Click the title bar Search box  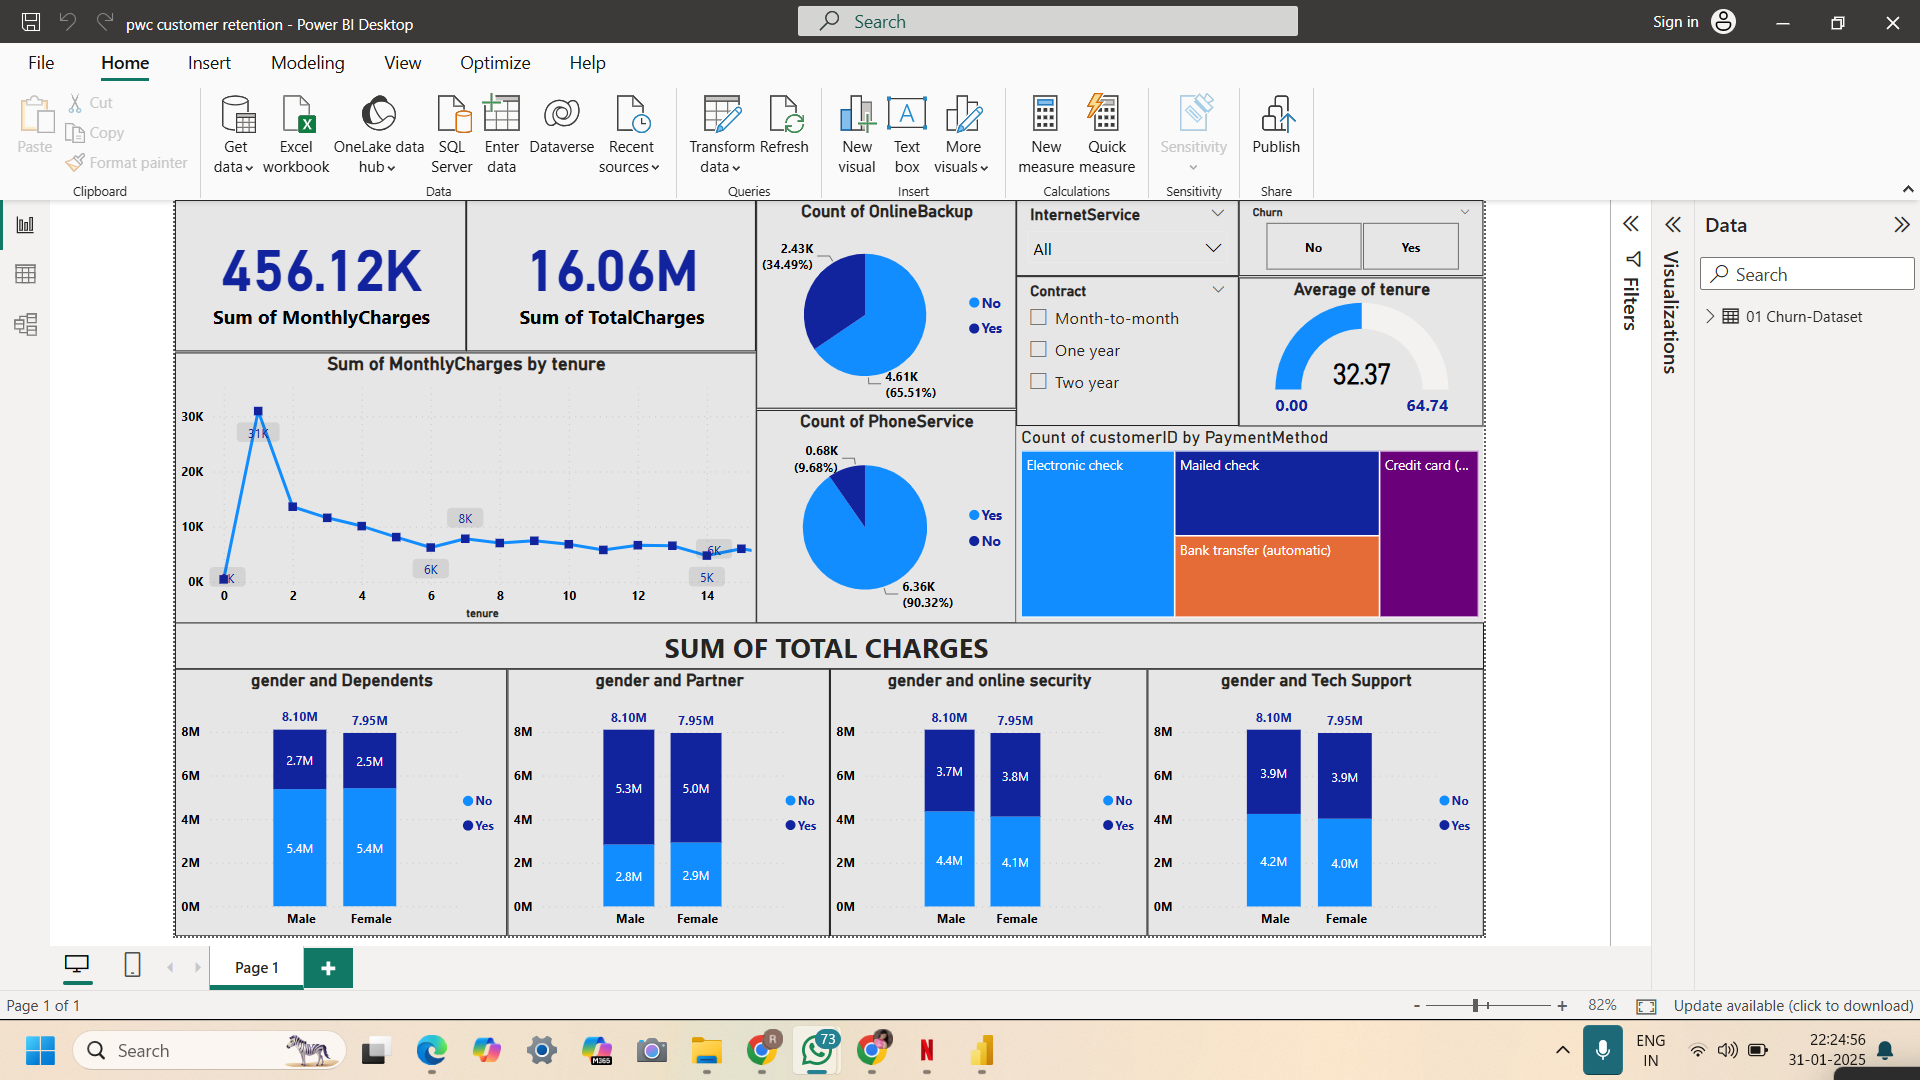[1047, 21]
